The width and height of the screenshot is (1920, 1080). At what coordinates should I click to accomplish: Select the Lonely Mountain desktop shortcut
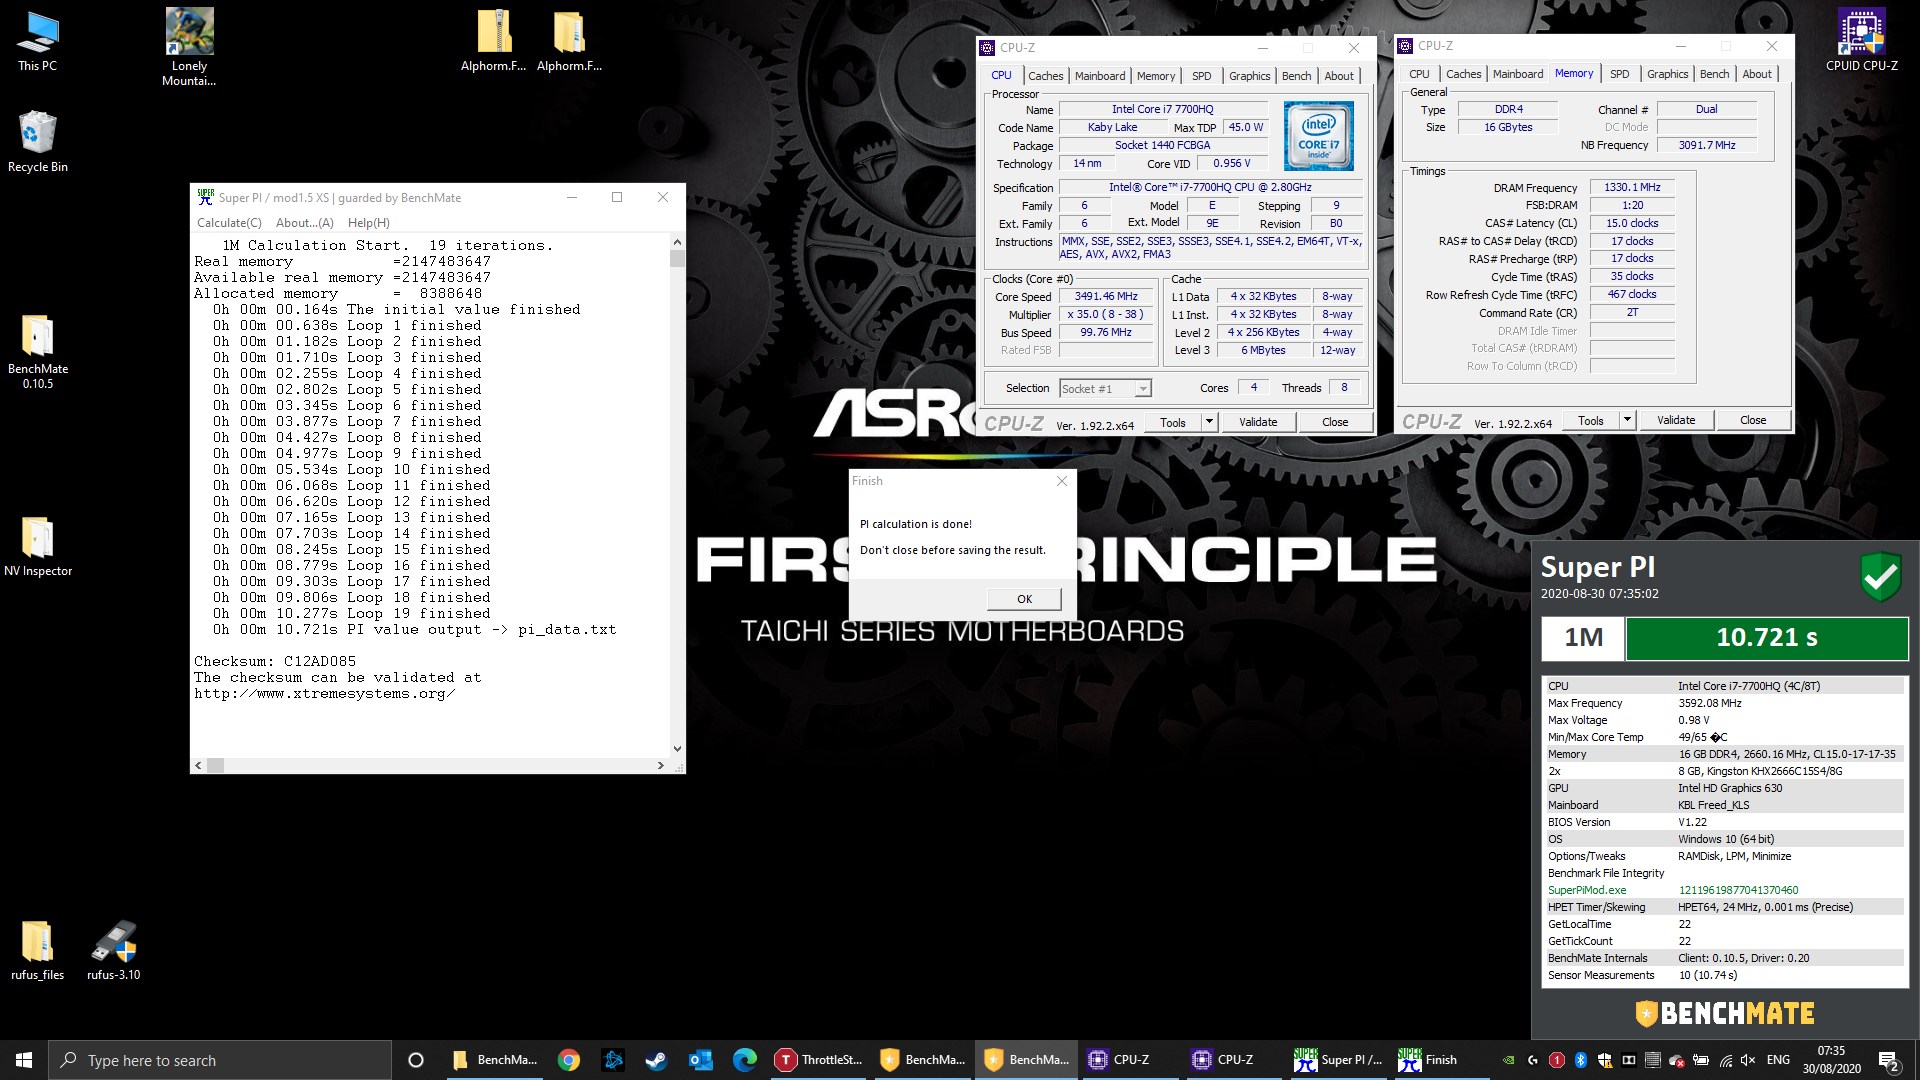(189, 47)
